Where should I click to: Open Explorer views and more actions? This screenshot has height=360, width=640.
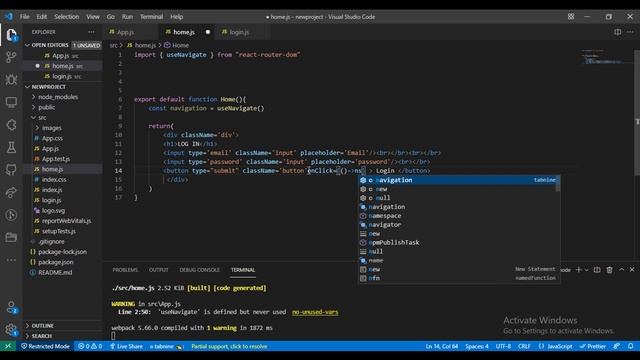click(x=91, y=32)
